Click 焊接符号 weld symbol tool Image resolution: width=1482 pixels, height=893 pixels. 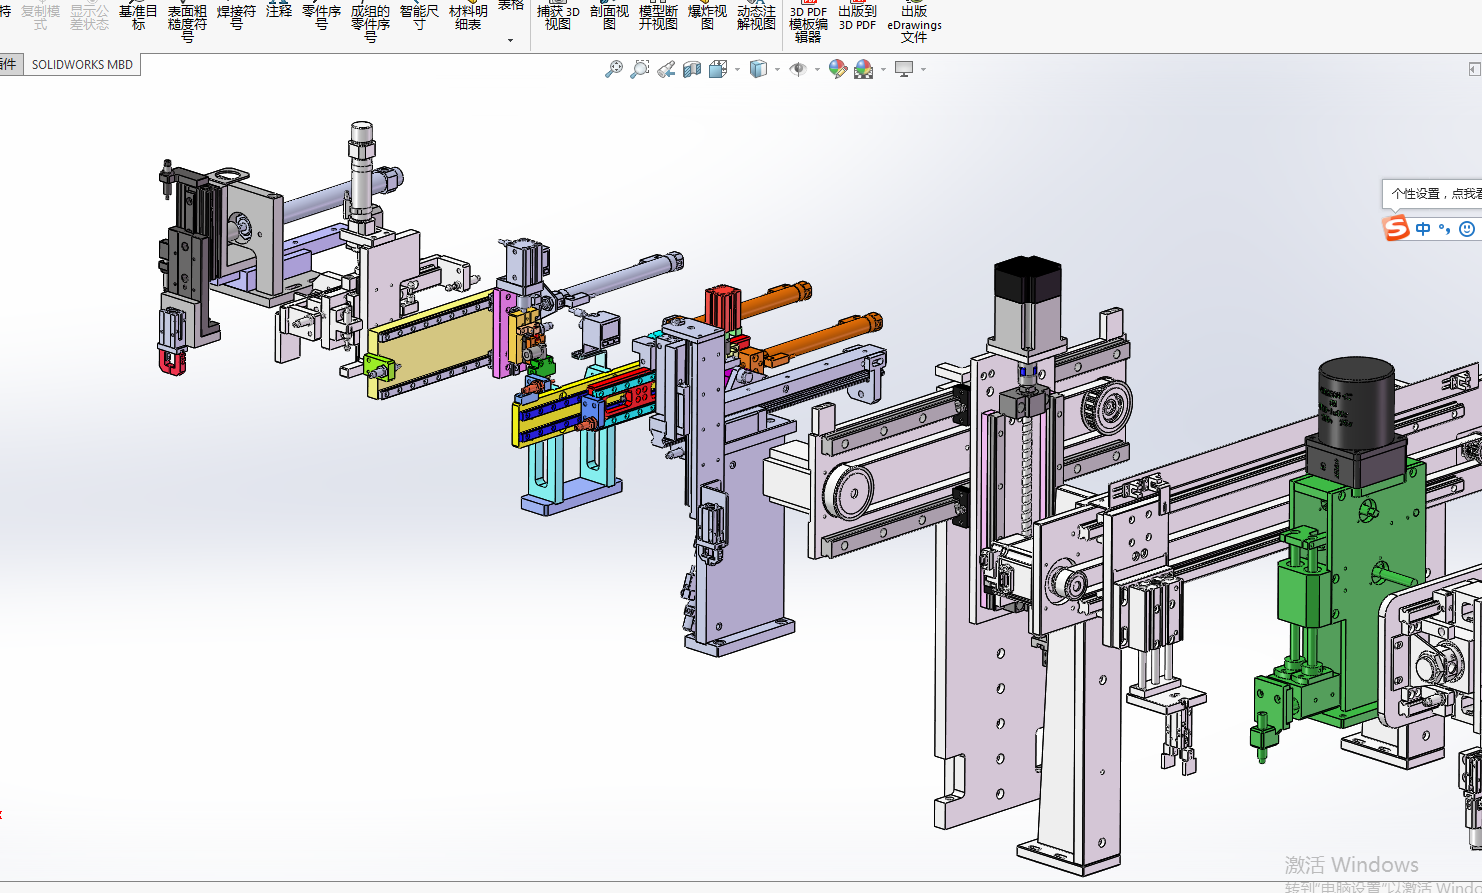point(236,17)
